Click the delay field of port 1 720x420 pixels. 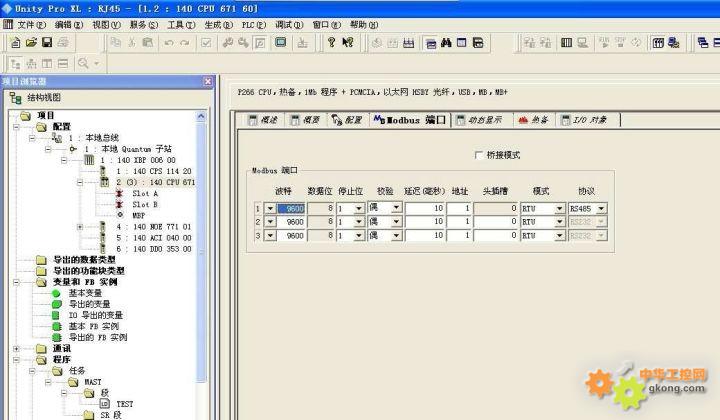click(x=425, y=208)
